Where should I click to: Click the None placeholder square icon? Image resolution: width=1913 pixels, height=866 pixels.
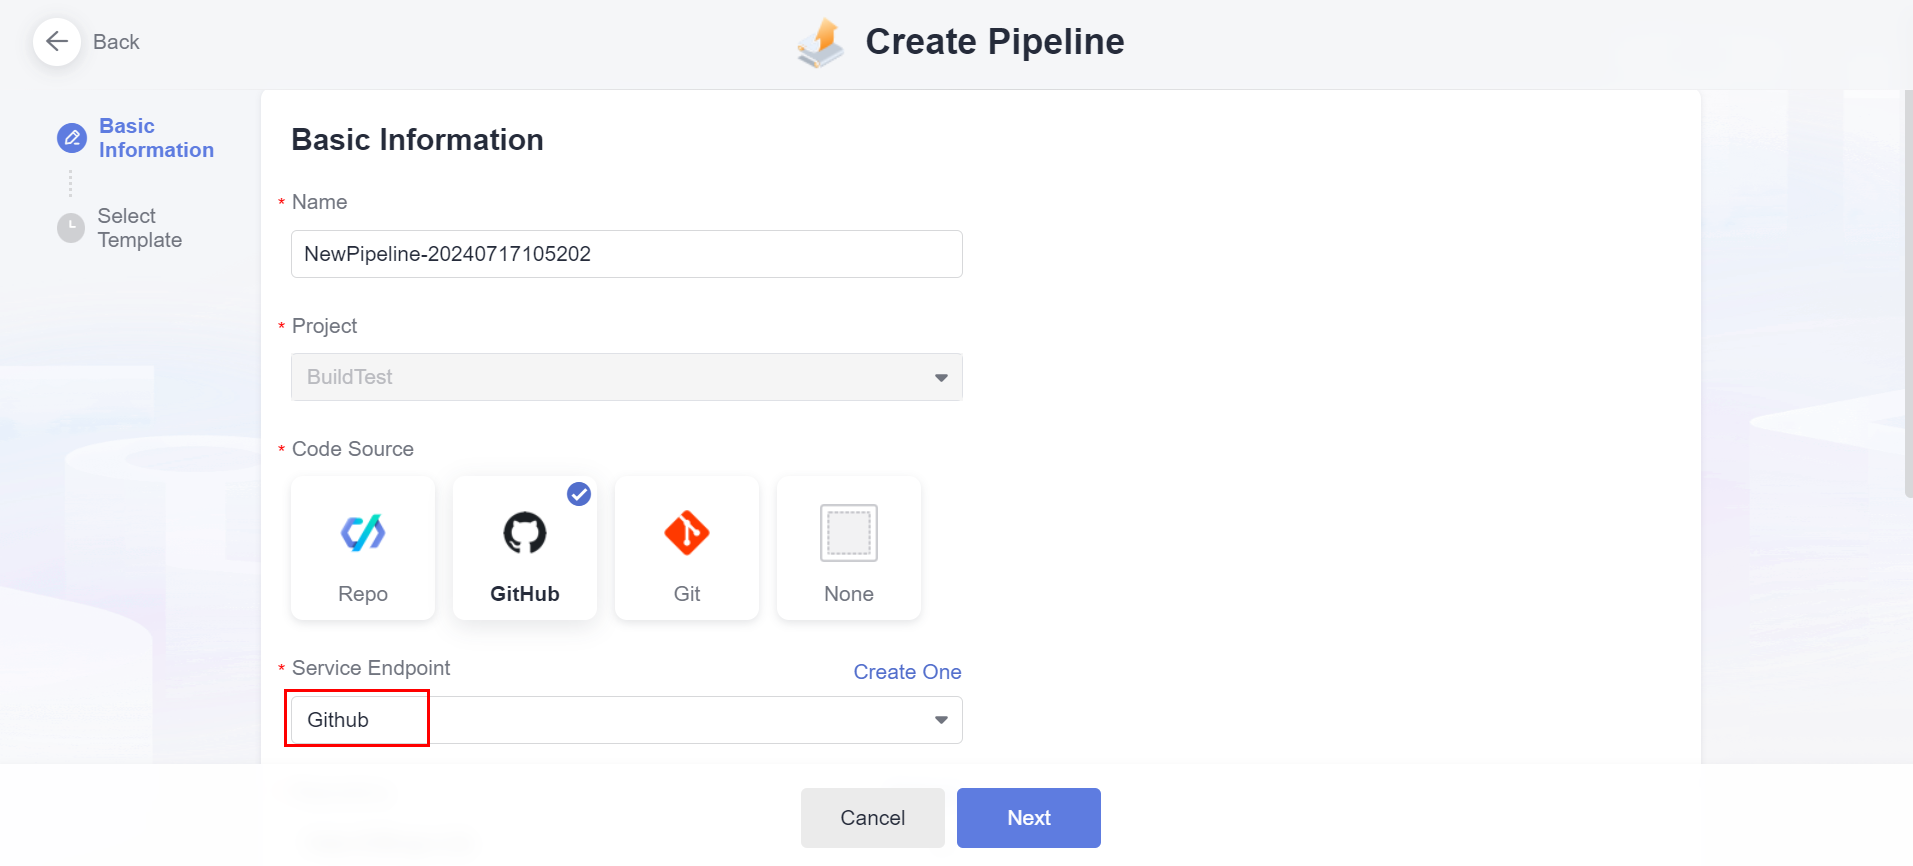[849, 533]
